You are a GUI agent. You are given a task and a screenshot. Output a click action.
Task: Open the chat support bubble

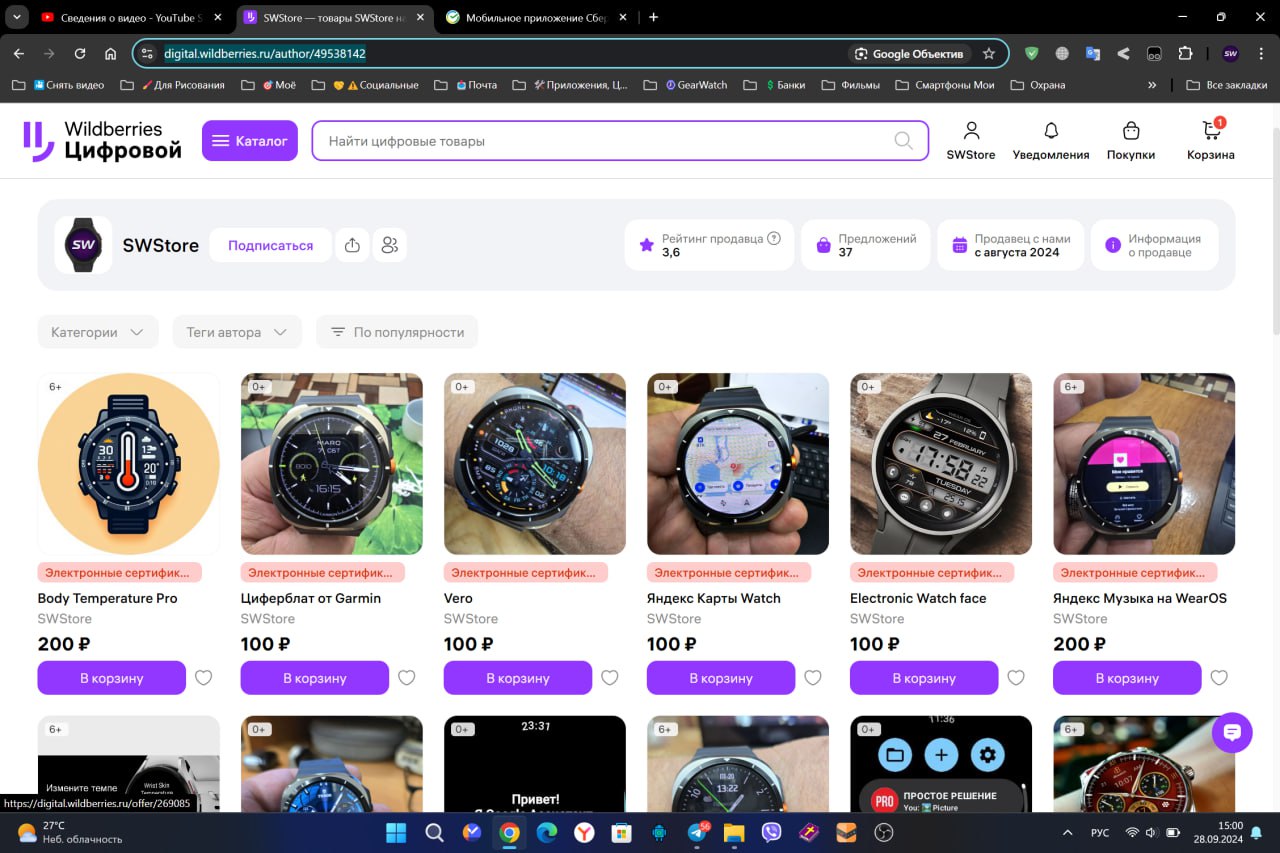tap(1232, 733)
